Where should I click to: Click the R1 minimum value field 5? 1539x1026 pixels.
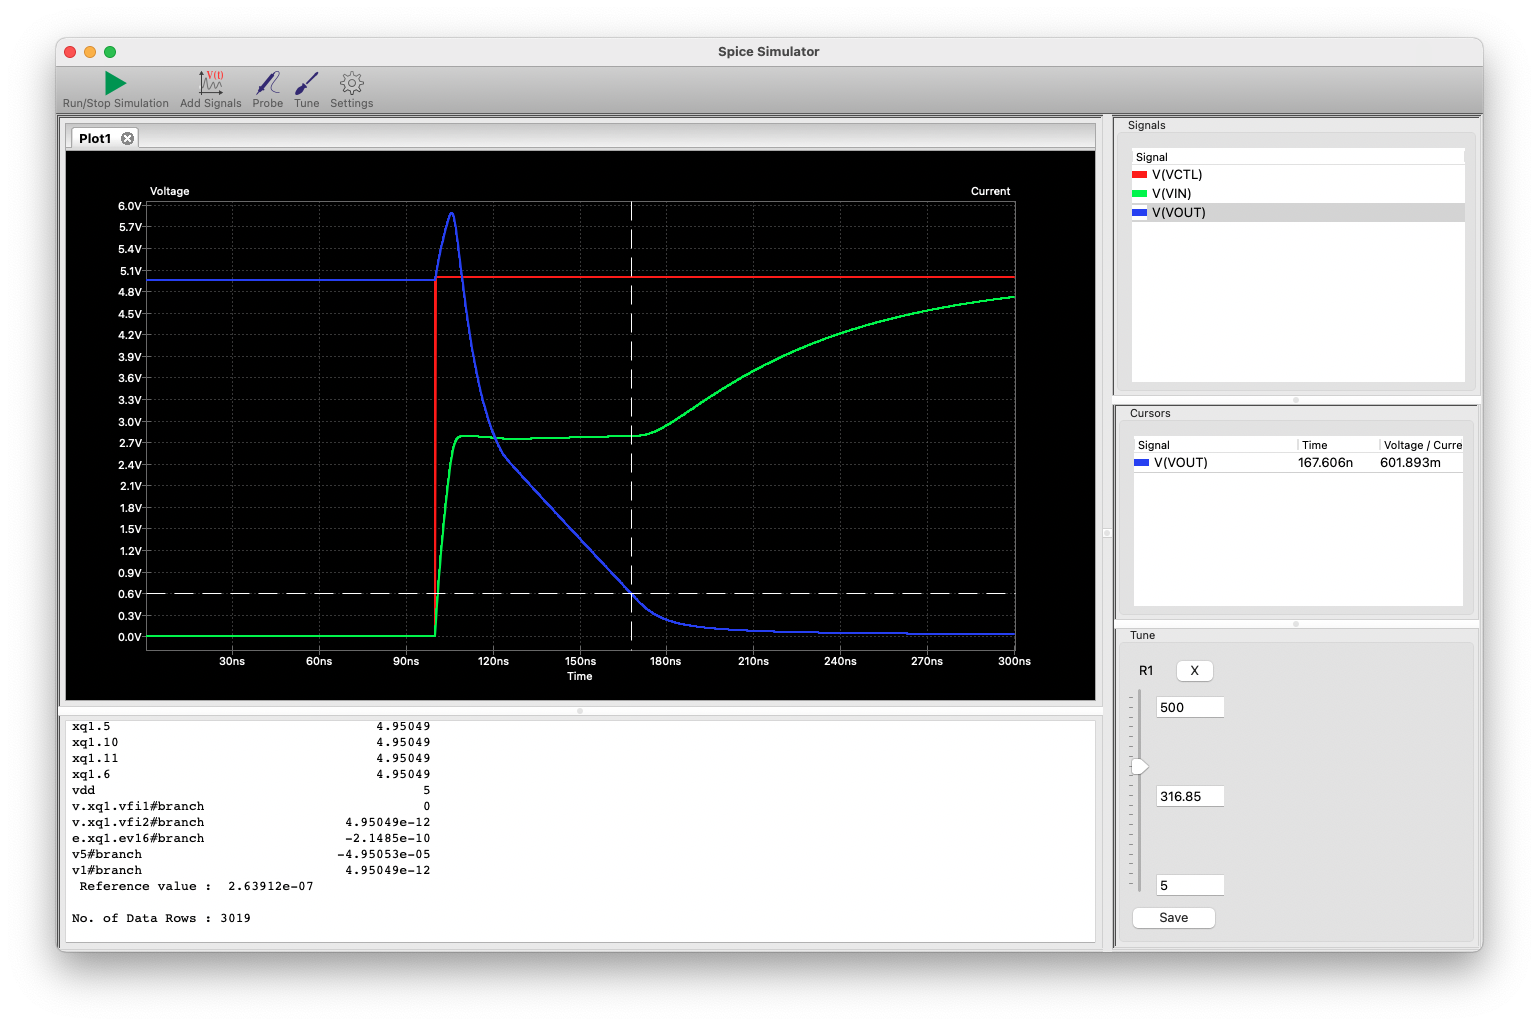[x=1190, y=886]
